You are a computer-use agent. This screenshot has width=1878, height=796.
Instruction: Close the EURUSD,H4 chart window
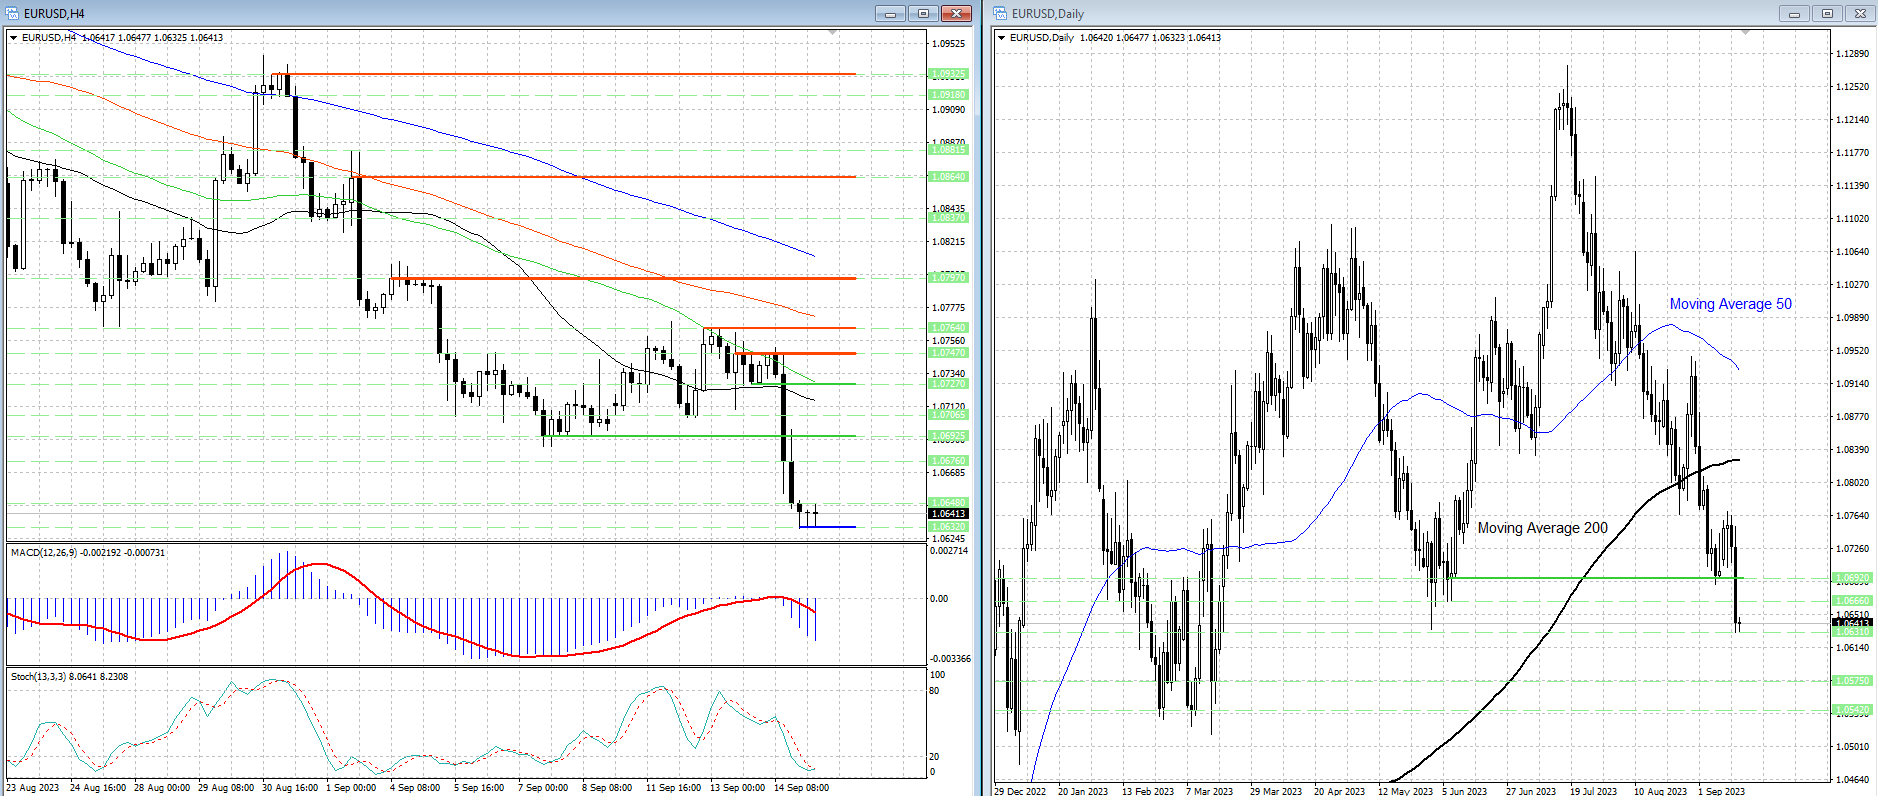(x=956, y=13)
